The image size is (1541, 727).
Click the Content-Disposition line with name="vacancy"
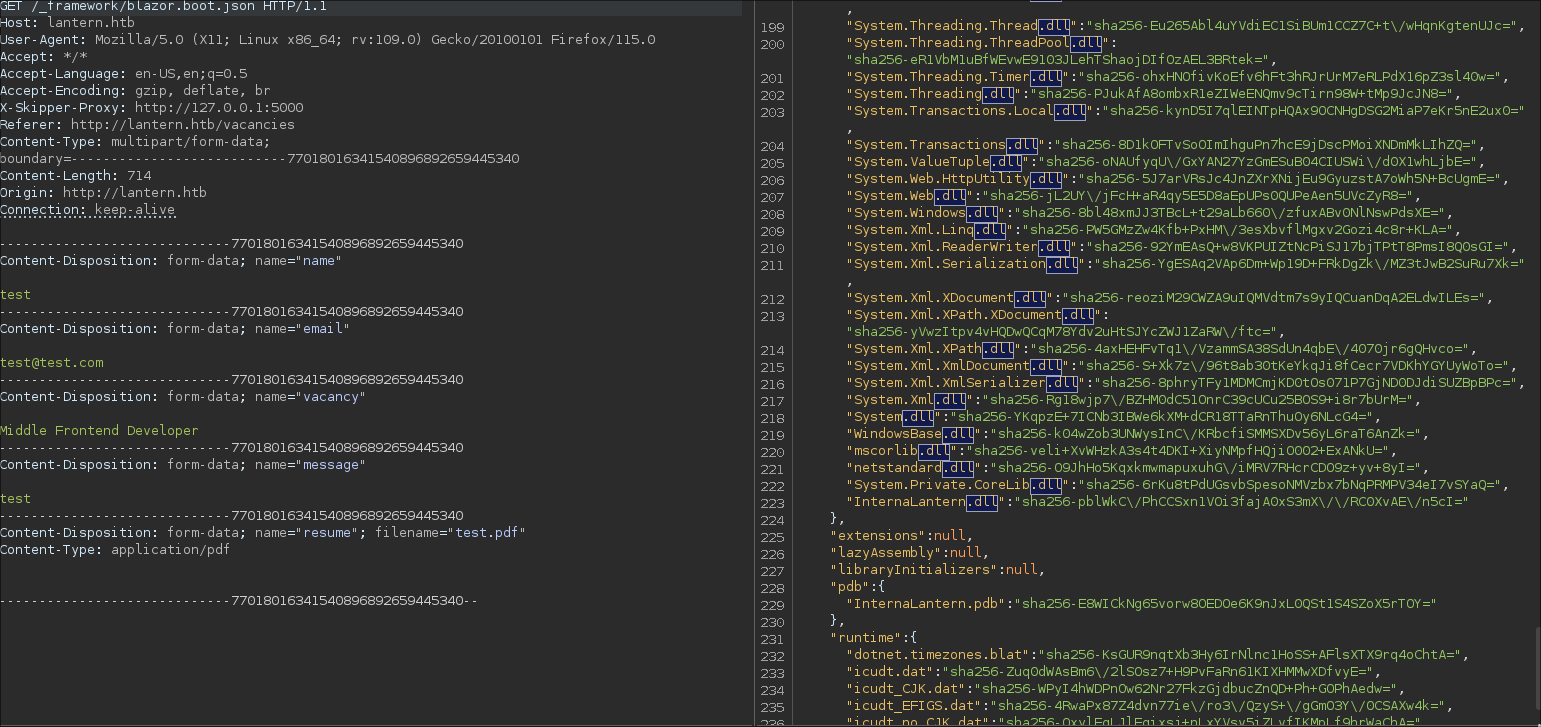[x=183, y=397]
